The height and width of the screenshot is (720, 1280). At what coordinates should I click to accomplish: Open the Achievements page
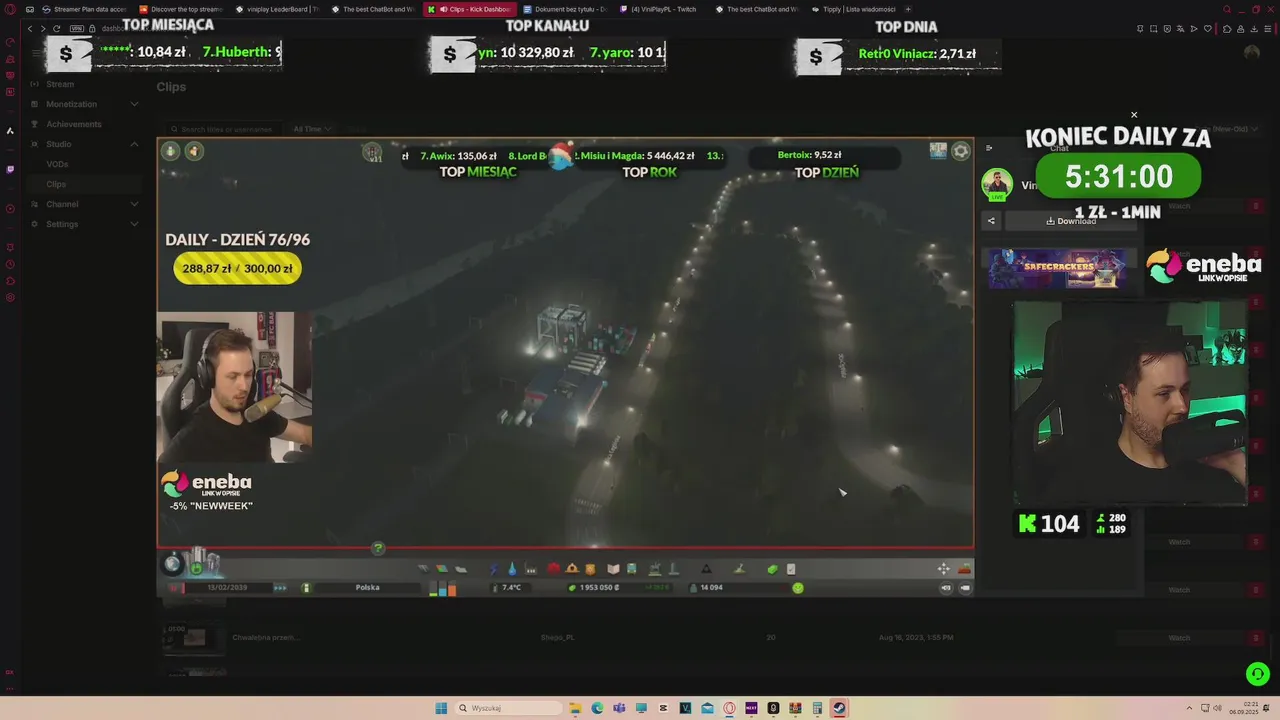click(74, 124)
